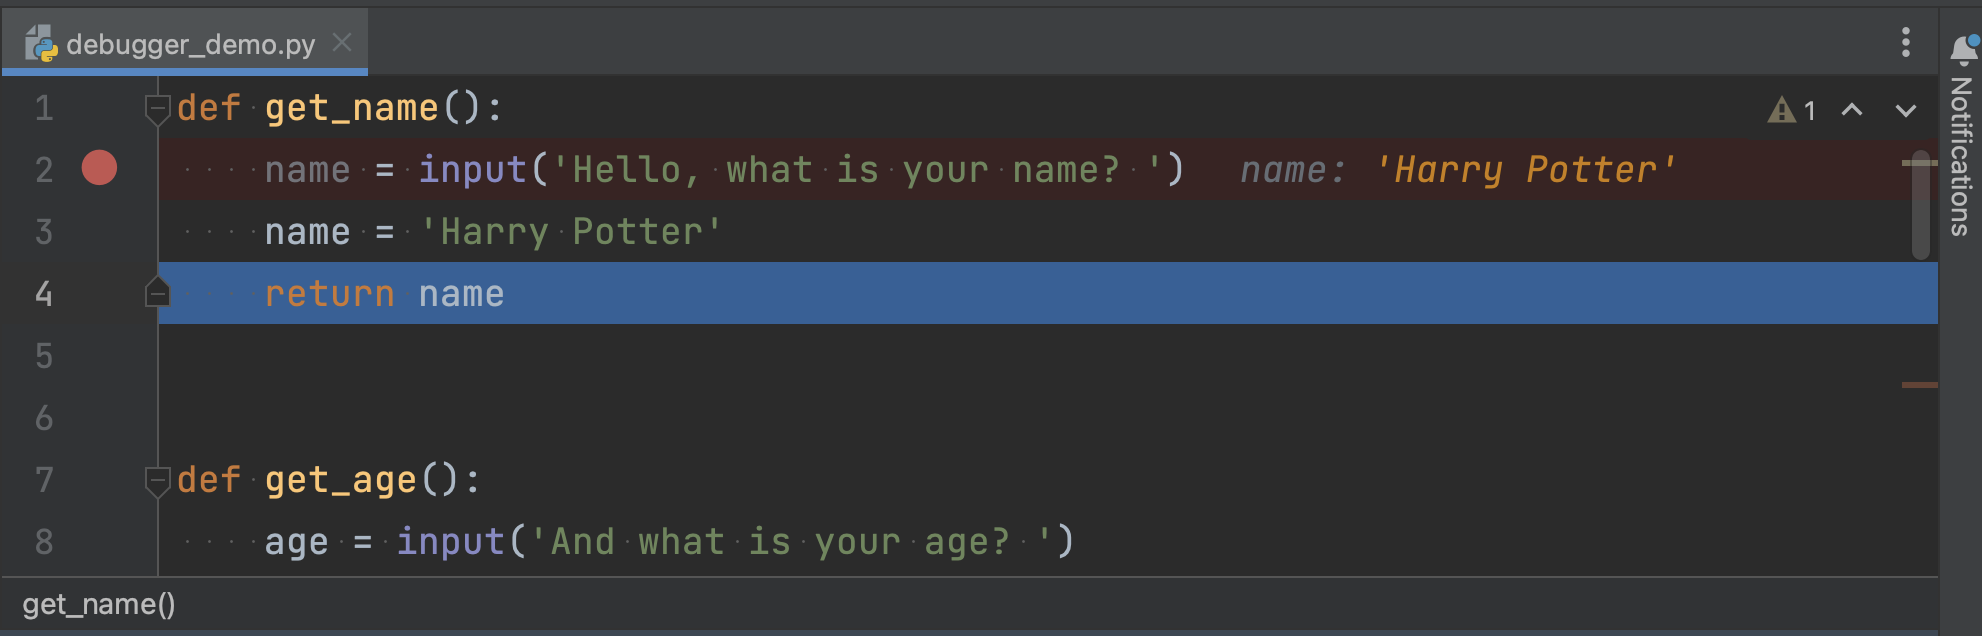Toggle a breakpoint in the gutter at line 5
Screen dimensions: 1982x636
pyautogui.click(x=97, y=355)
